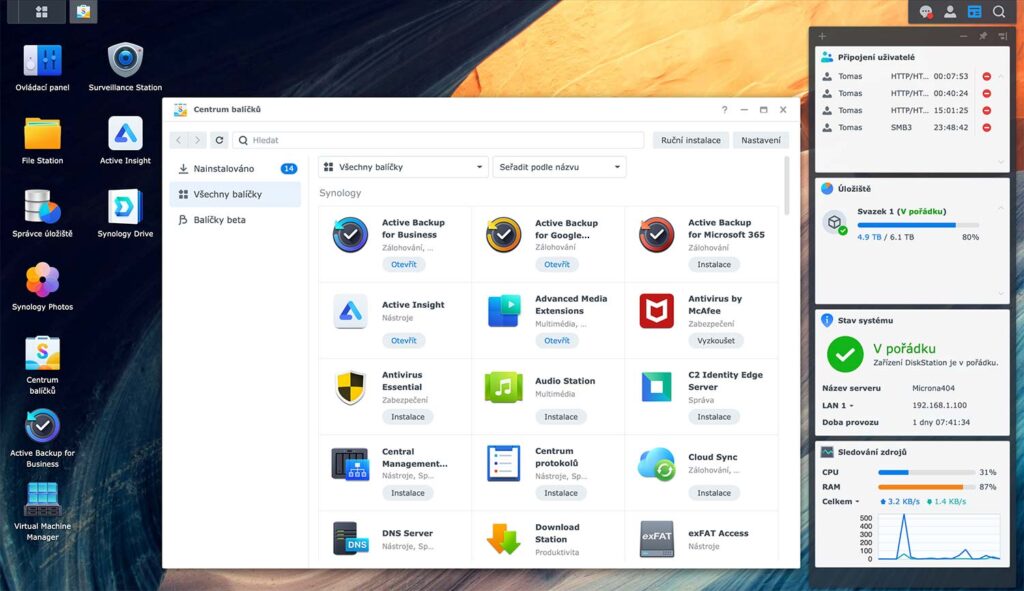Image resolution: width=1024 pixels, height=591 pixels.
Task: Install Audio Station via Instalace button
Action: pyautogui.click(x=560, y=417)
